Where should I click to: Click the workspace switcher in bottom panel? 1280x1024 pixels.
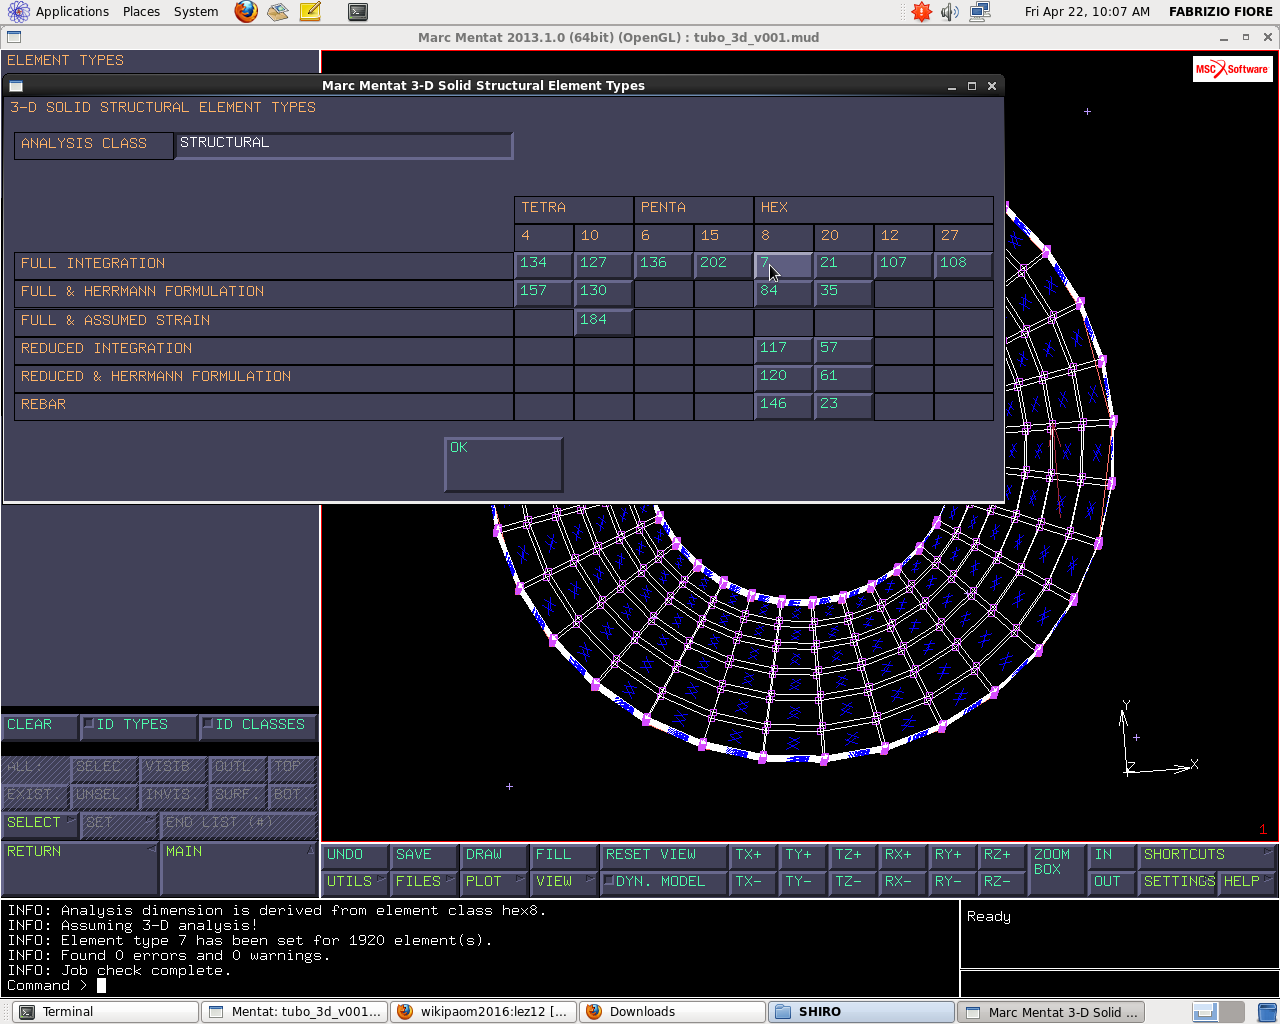point(1219,1012)
